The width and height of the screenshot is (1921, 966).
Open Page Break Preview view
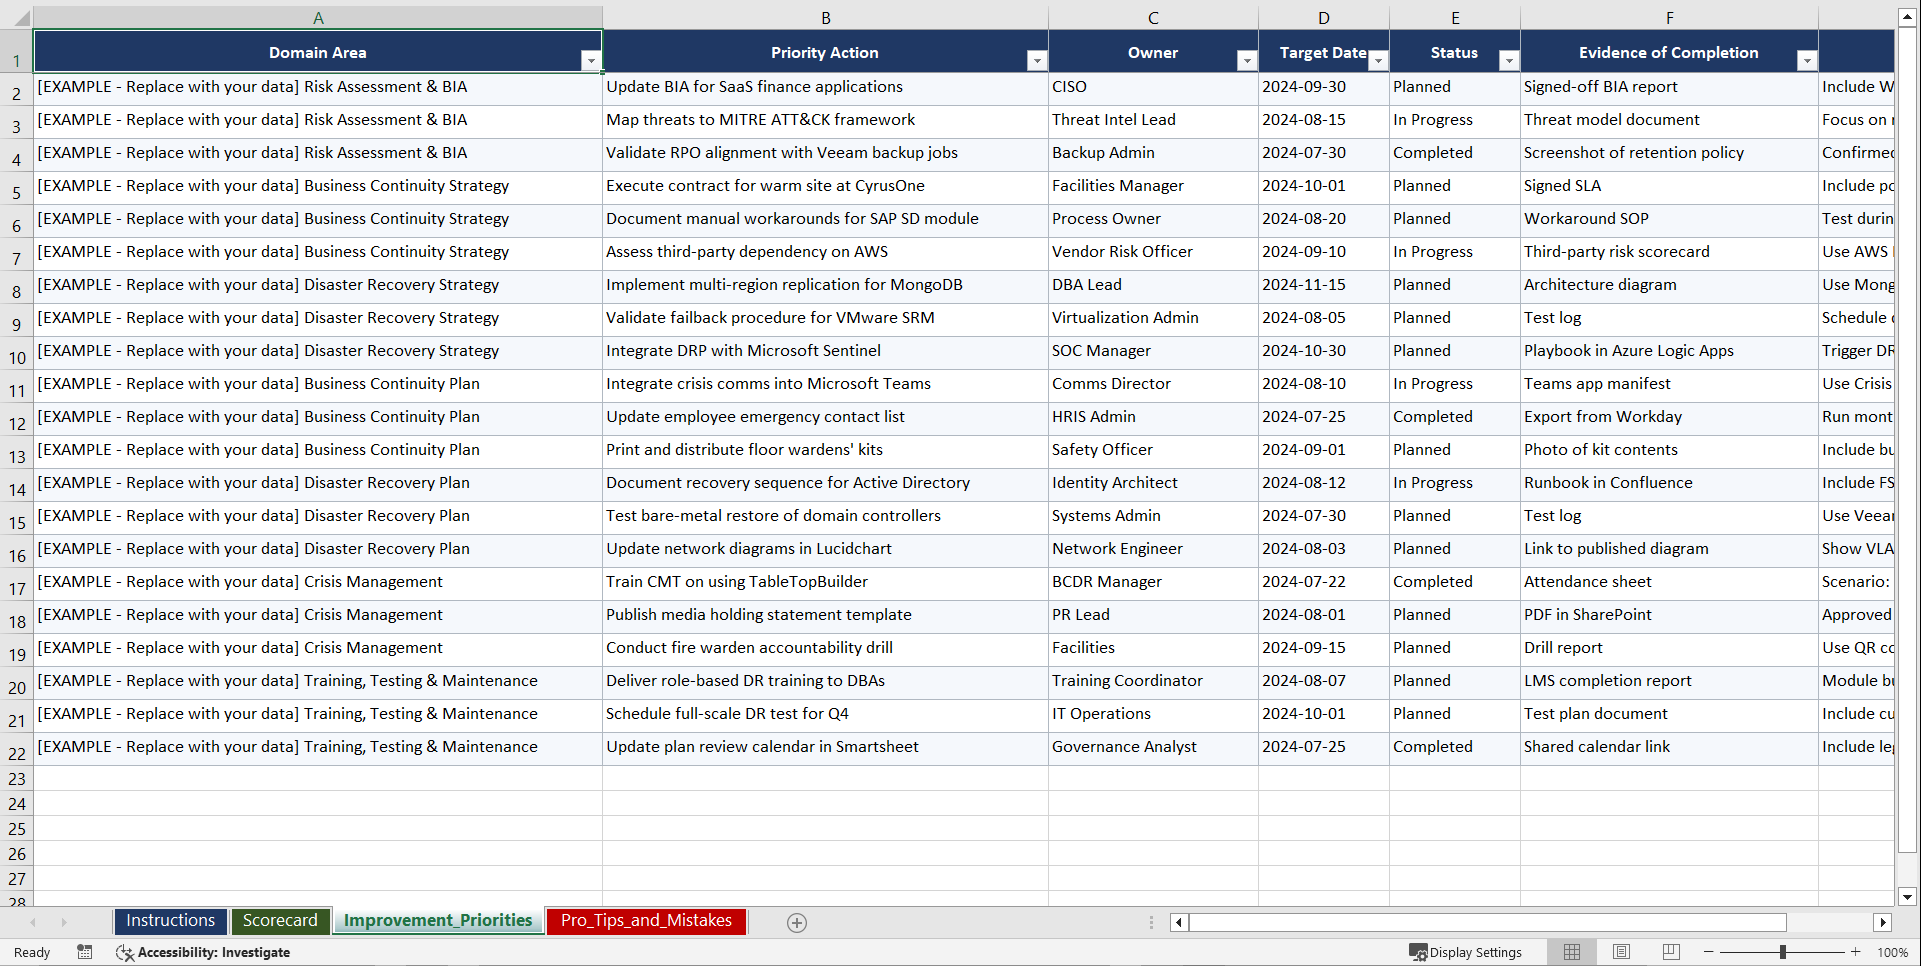[1669, 952]
